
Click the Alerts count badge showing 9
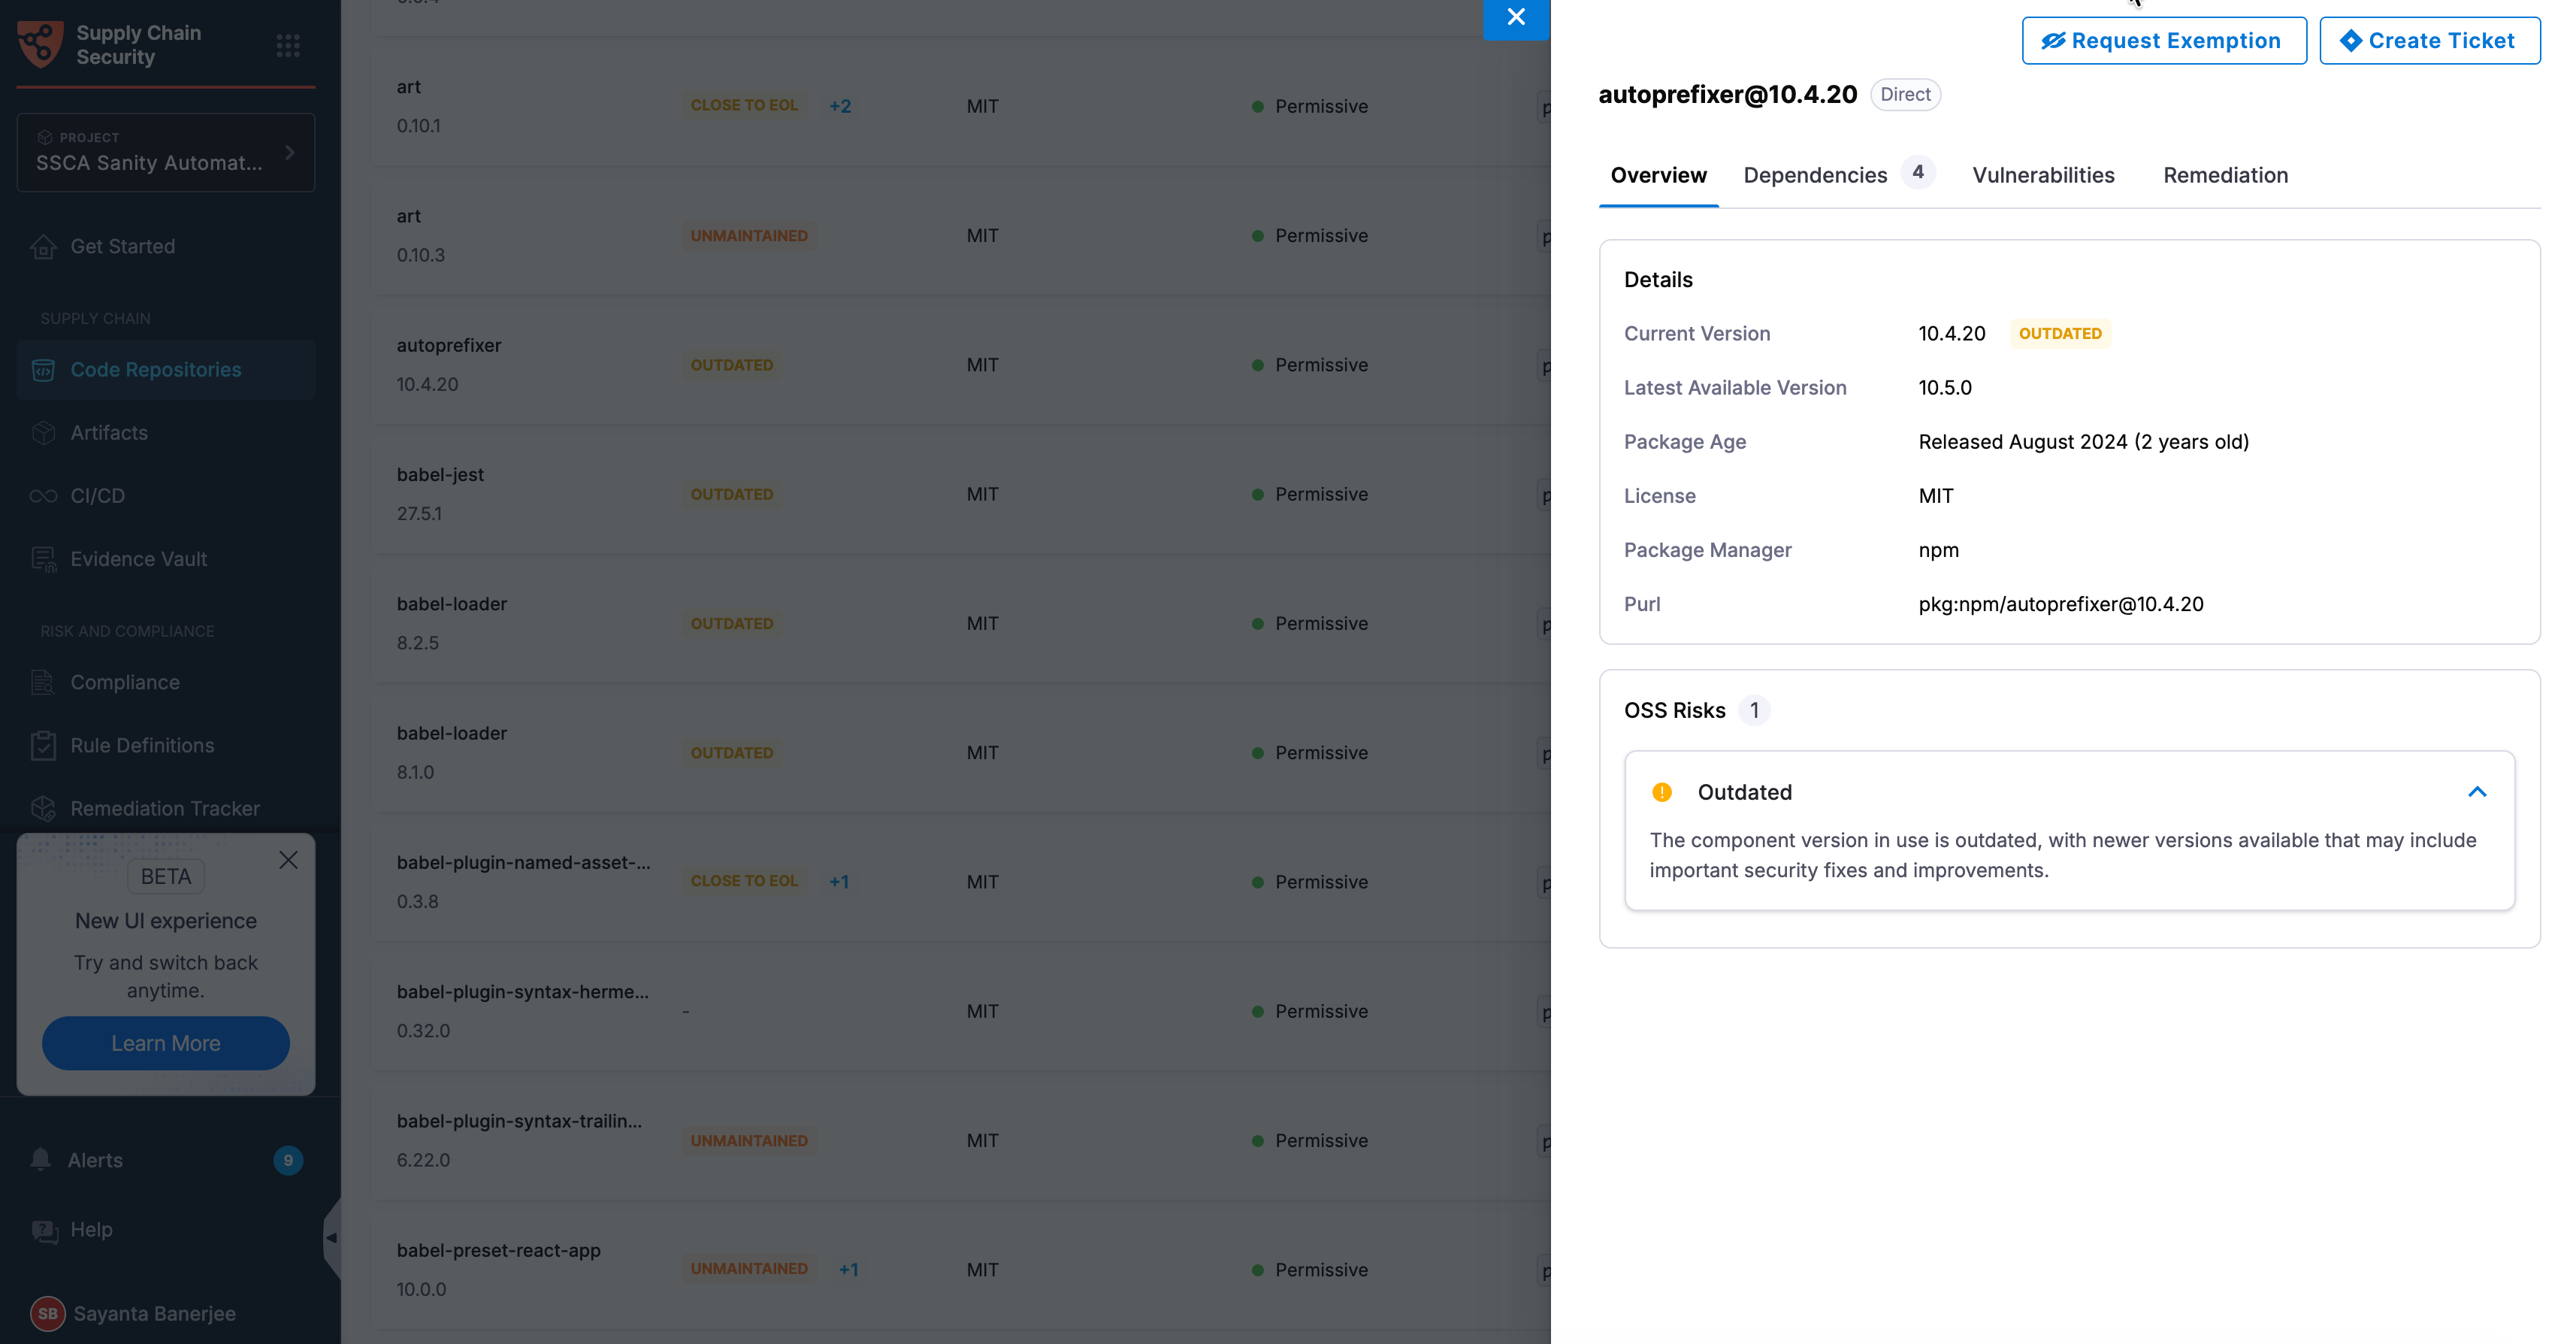[x=288, y=1160]
